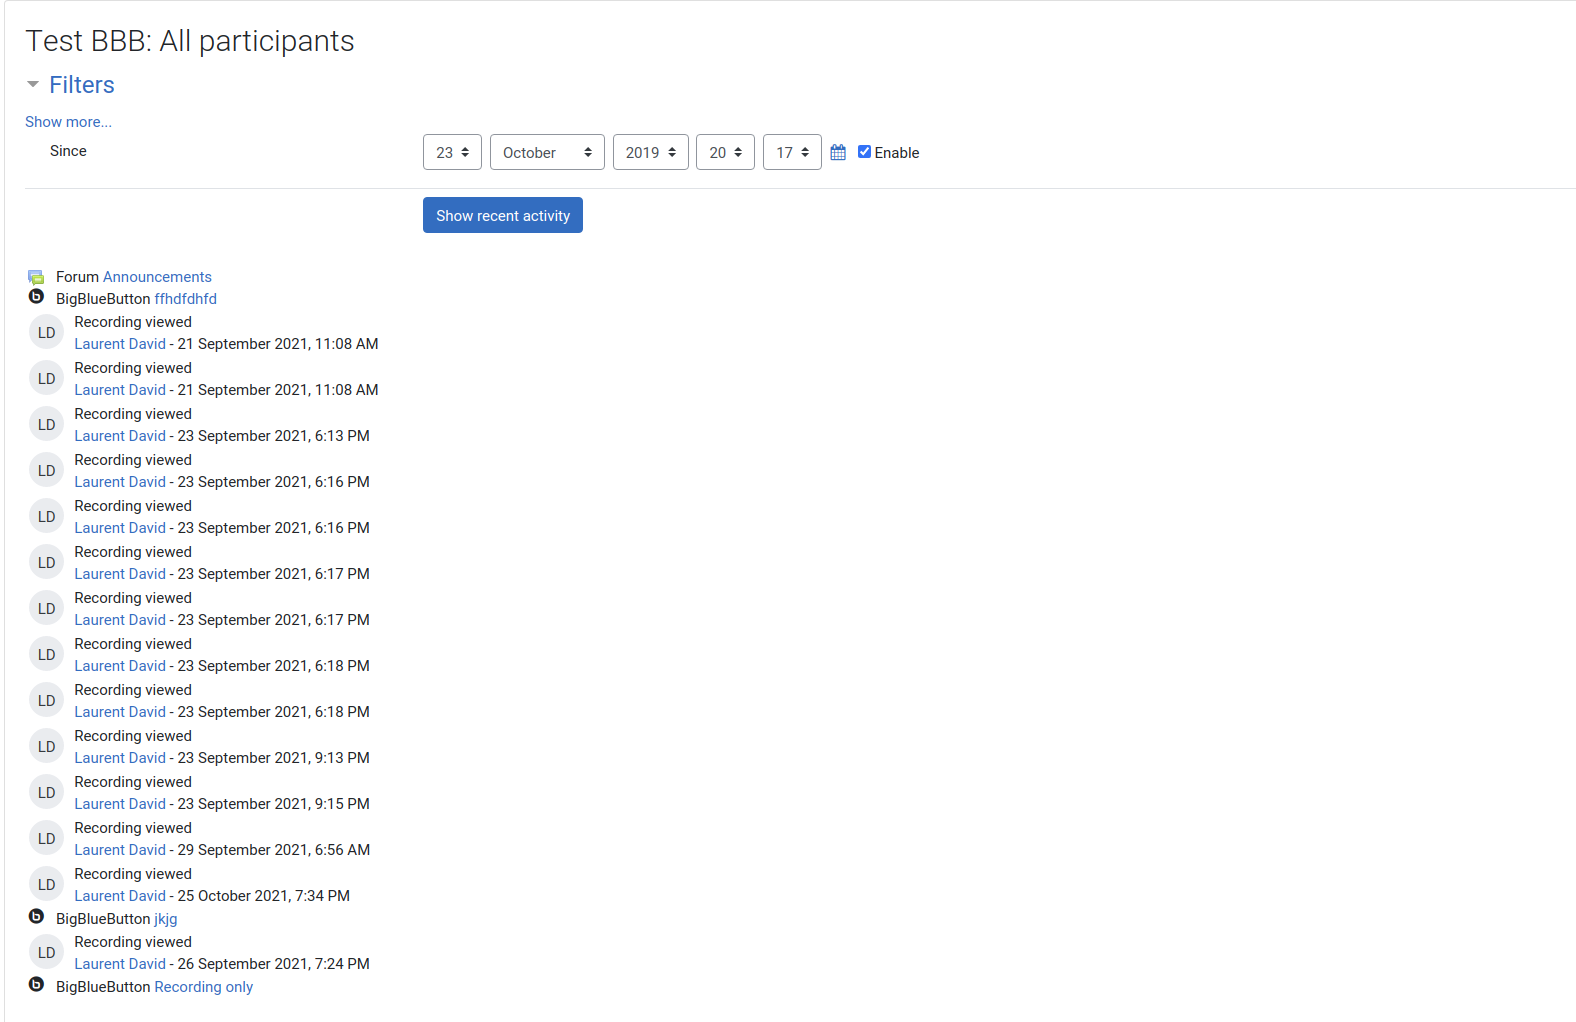Click the BigBlueButton icon beside jkjg
This screenshot has width=1576, height=1022.
[36, 917]
